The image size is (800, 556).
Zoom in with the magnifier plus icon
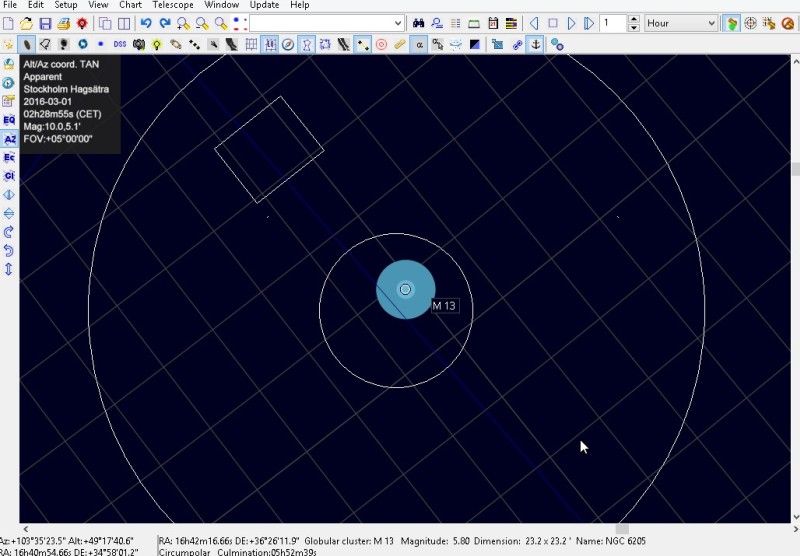(183, 23)
